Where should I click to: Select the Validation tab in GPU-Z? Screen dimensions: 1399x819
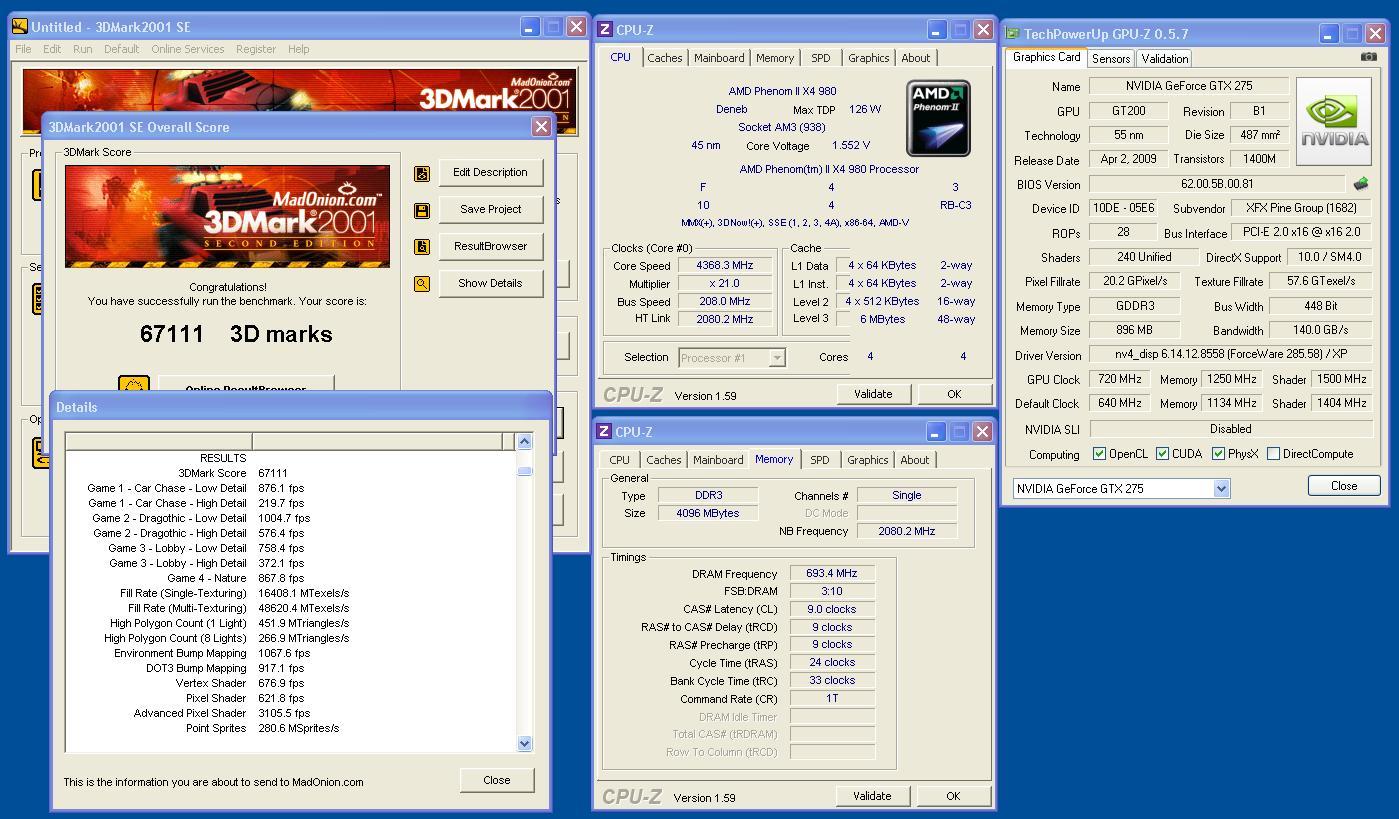point(1165,59)
